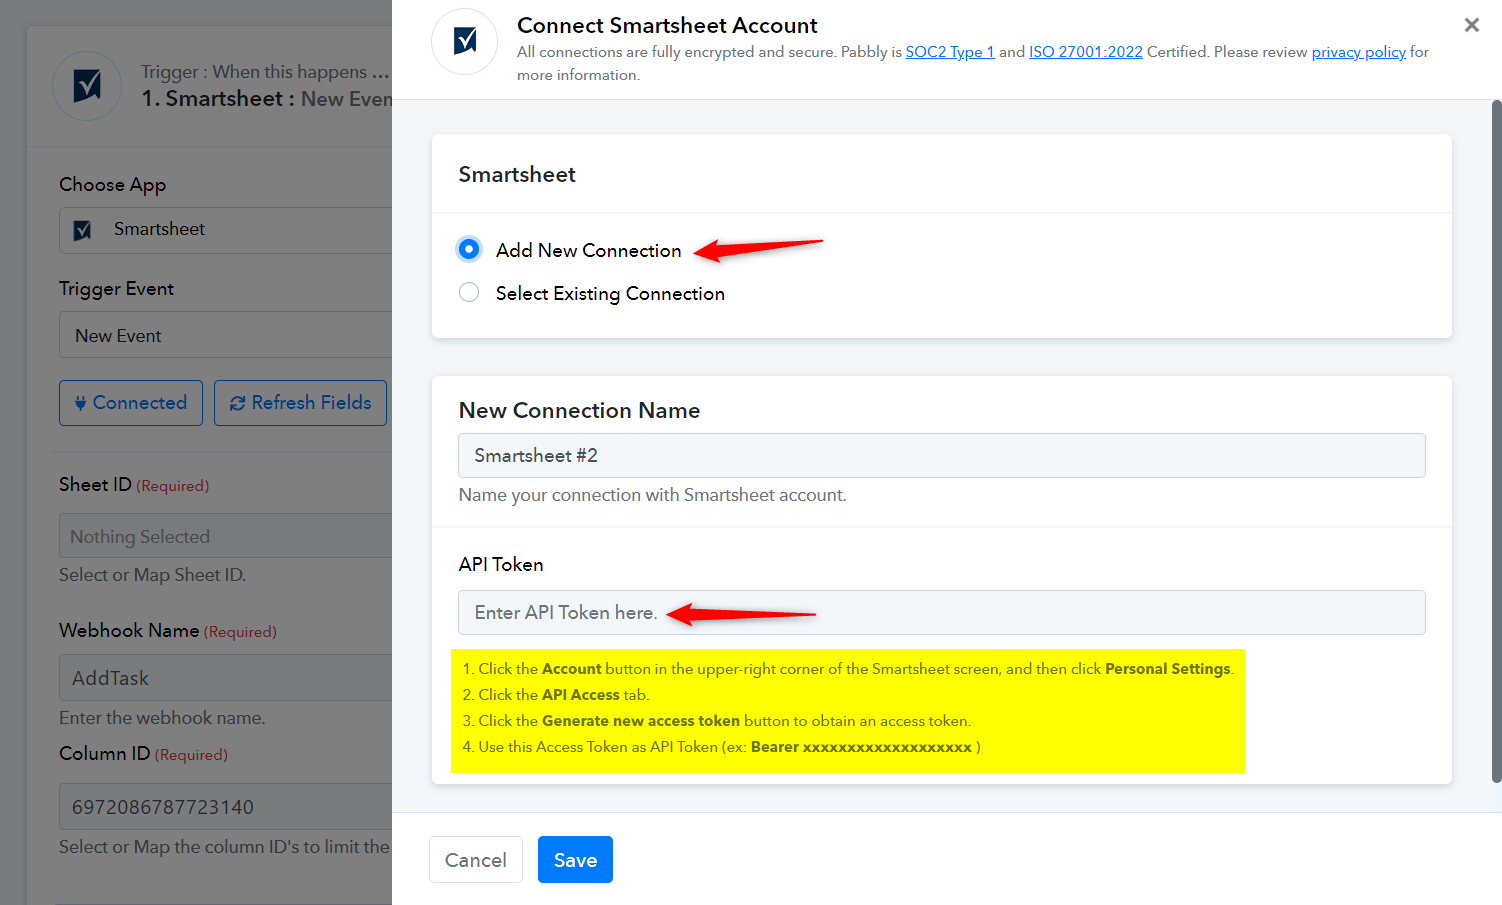Open the Sheet ID Nothing Selected dropdown

tap(226, 537)
